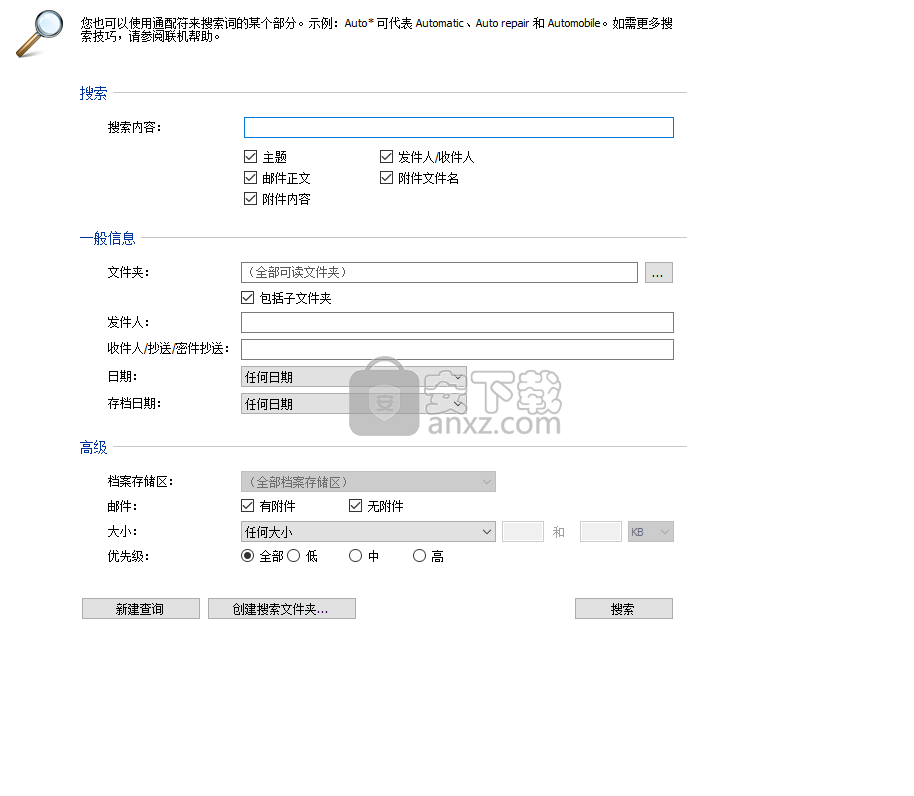Click the 搜索内容 text field
Image resolution: width=914 pixels, height=796 pixels.
tap(459, 128)
